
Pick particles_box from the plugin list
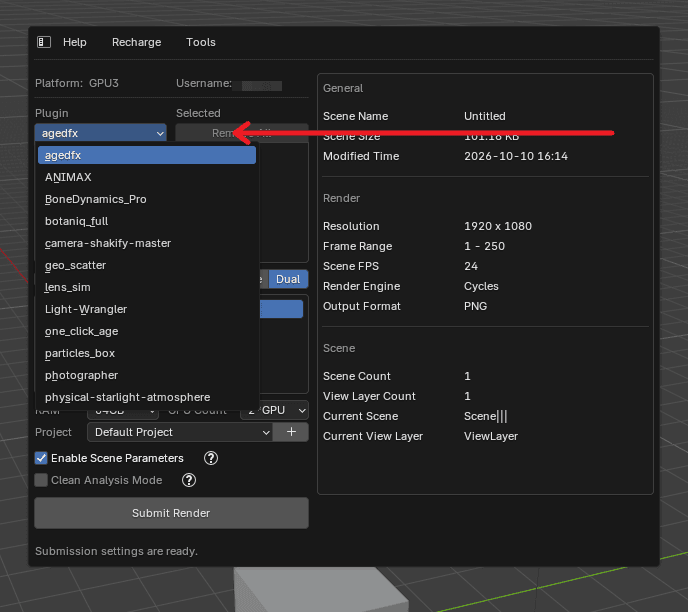147,353
